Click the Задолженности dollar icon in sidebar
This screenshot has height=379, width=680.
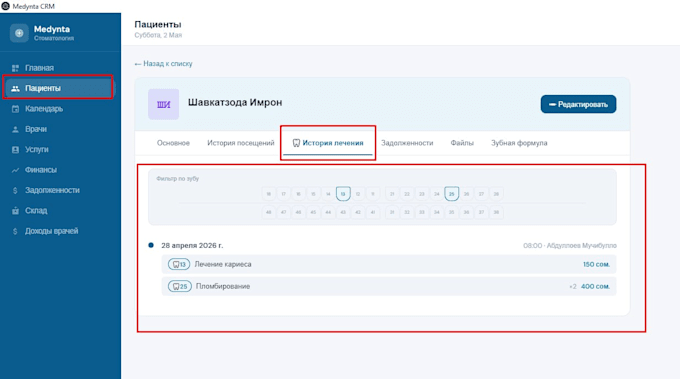pos(15,190)
